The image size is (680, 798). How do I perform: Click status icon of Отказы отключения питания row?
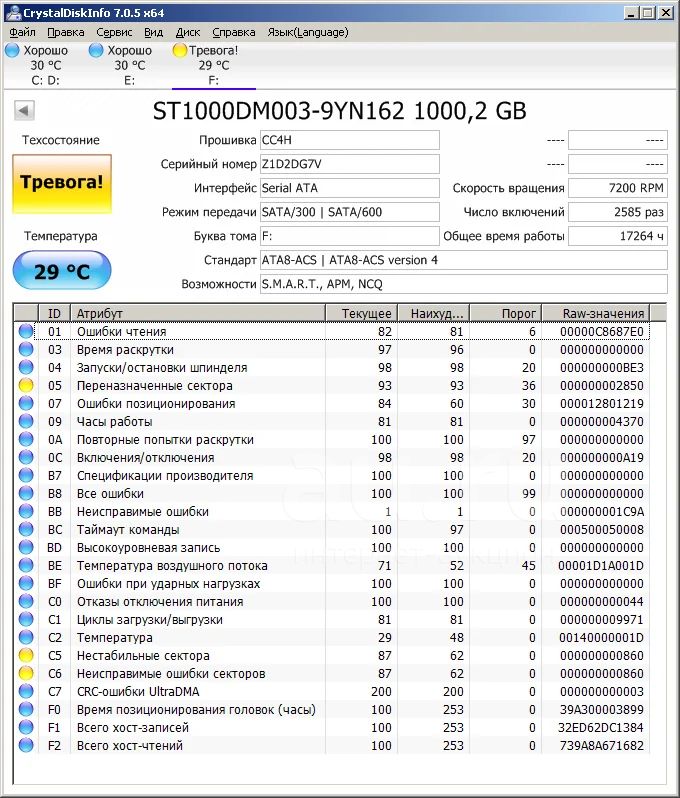click(x=26, y=601)
